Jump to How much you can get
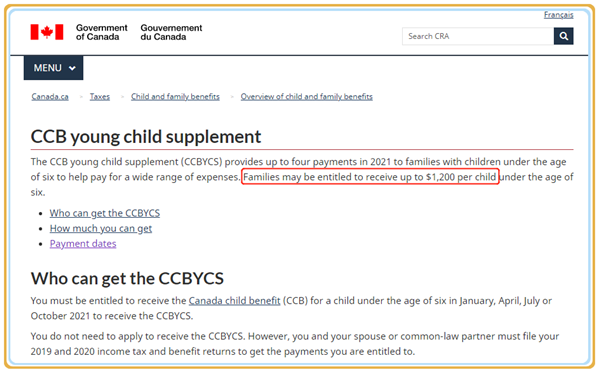 point(101,228)
